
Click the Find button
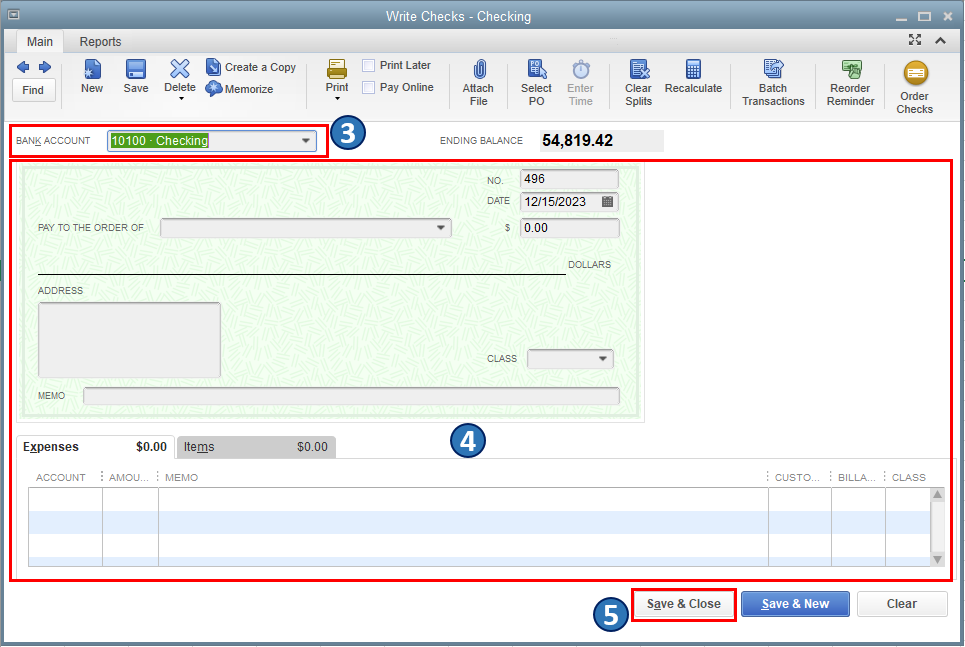(33, 90)
